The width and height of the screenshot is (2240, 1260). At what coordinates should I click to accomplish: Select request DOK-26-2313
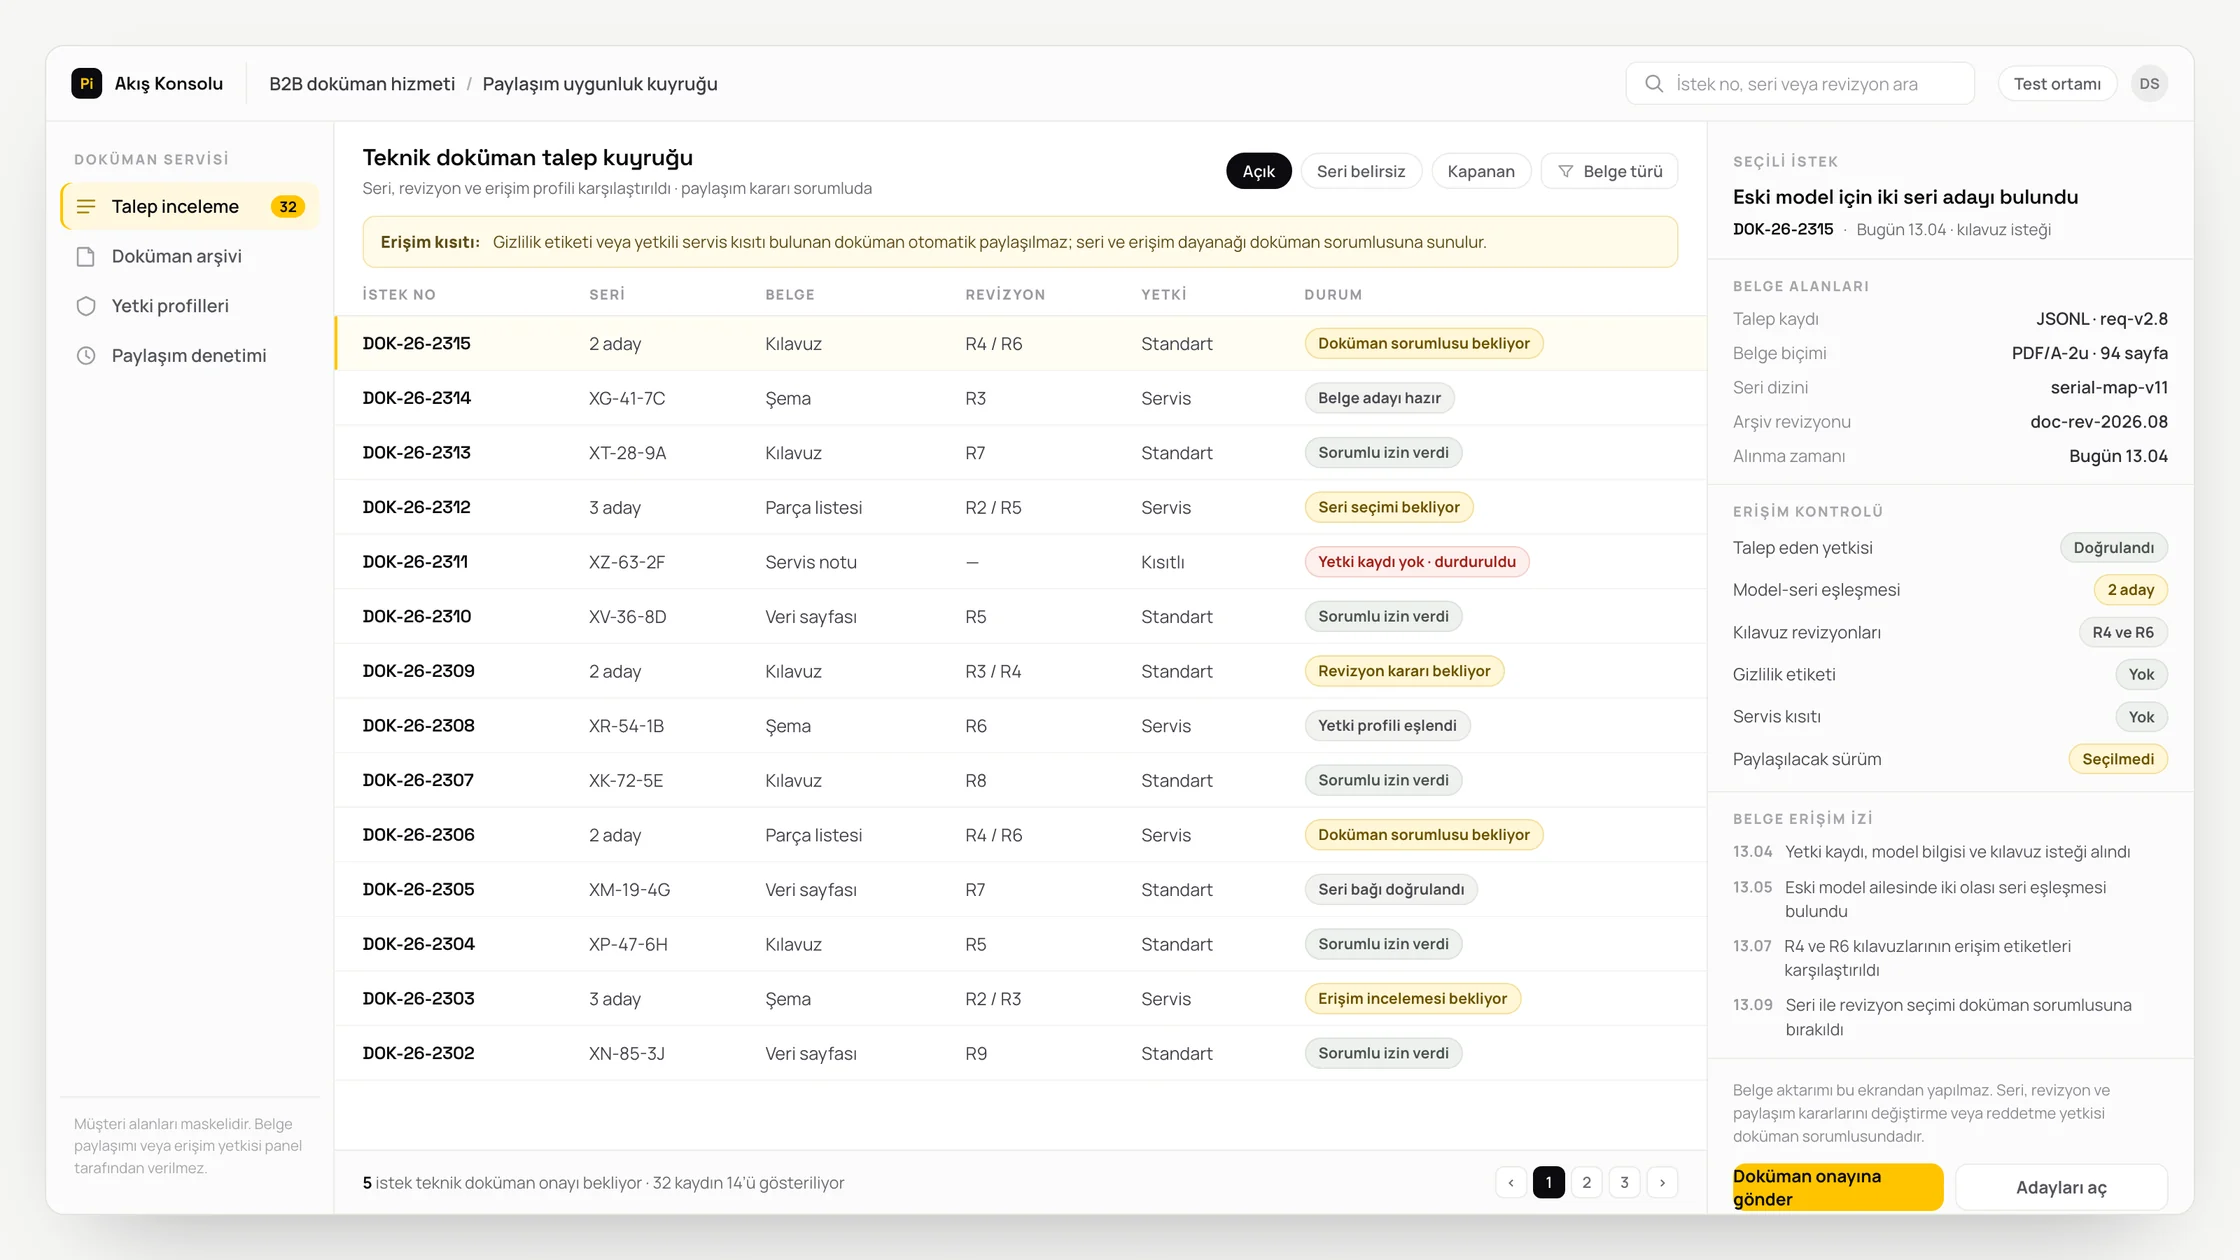point(1020,452)
